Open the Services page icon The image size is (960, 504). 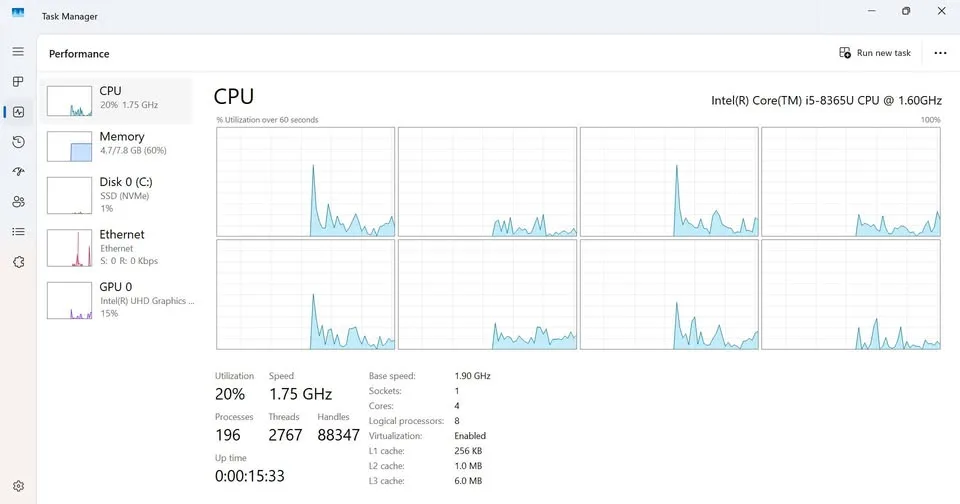(18, 262)
